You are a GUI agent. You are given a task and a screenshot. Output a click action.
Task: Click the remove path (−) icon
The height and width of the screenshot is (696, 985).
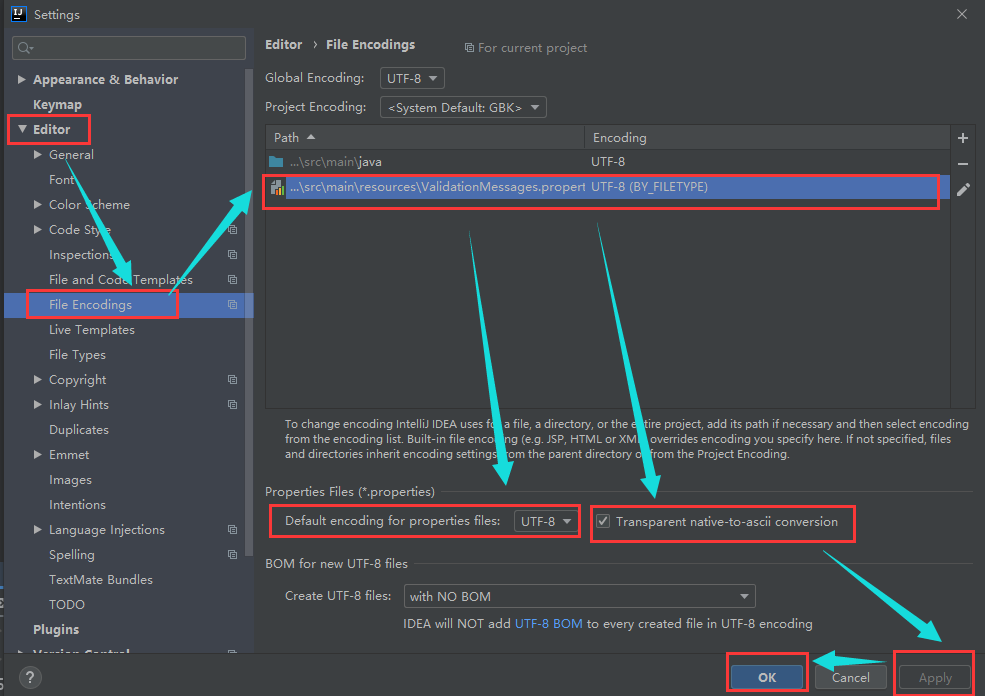click(x=962, y=163)
